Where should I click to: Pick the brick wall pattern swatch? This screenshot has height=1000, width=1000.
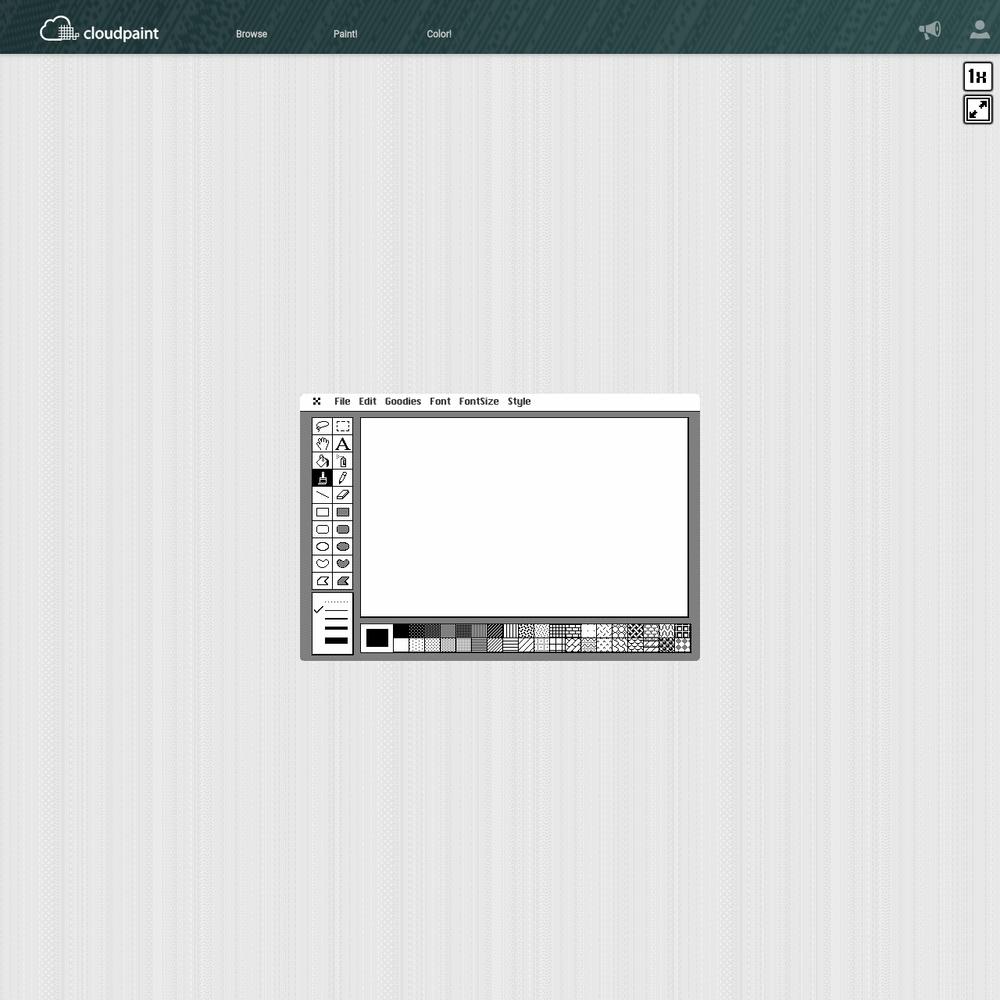tap(573, 631)
